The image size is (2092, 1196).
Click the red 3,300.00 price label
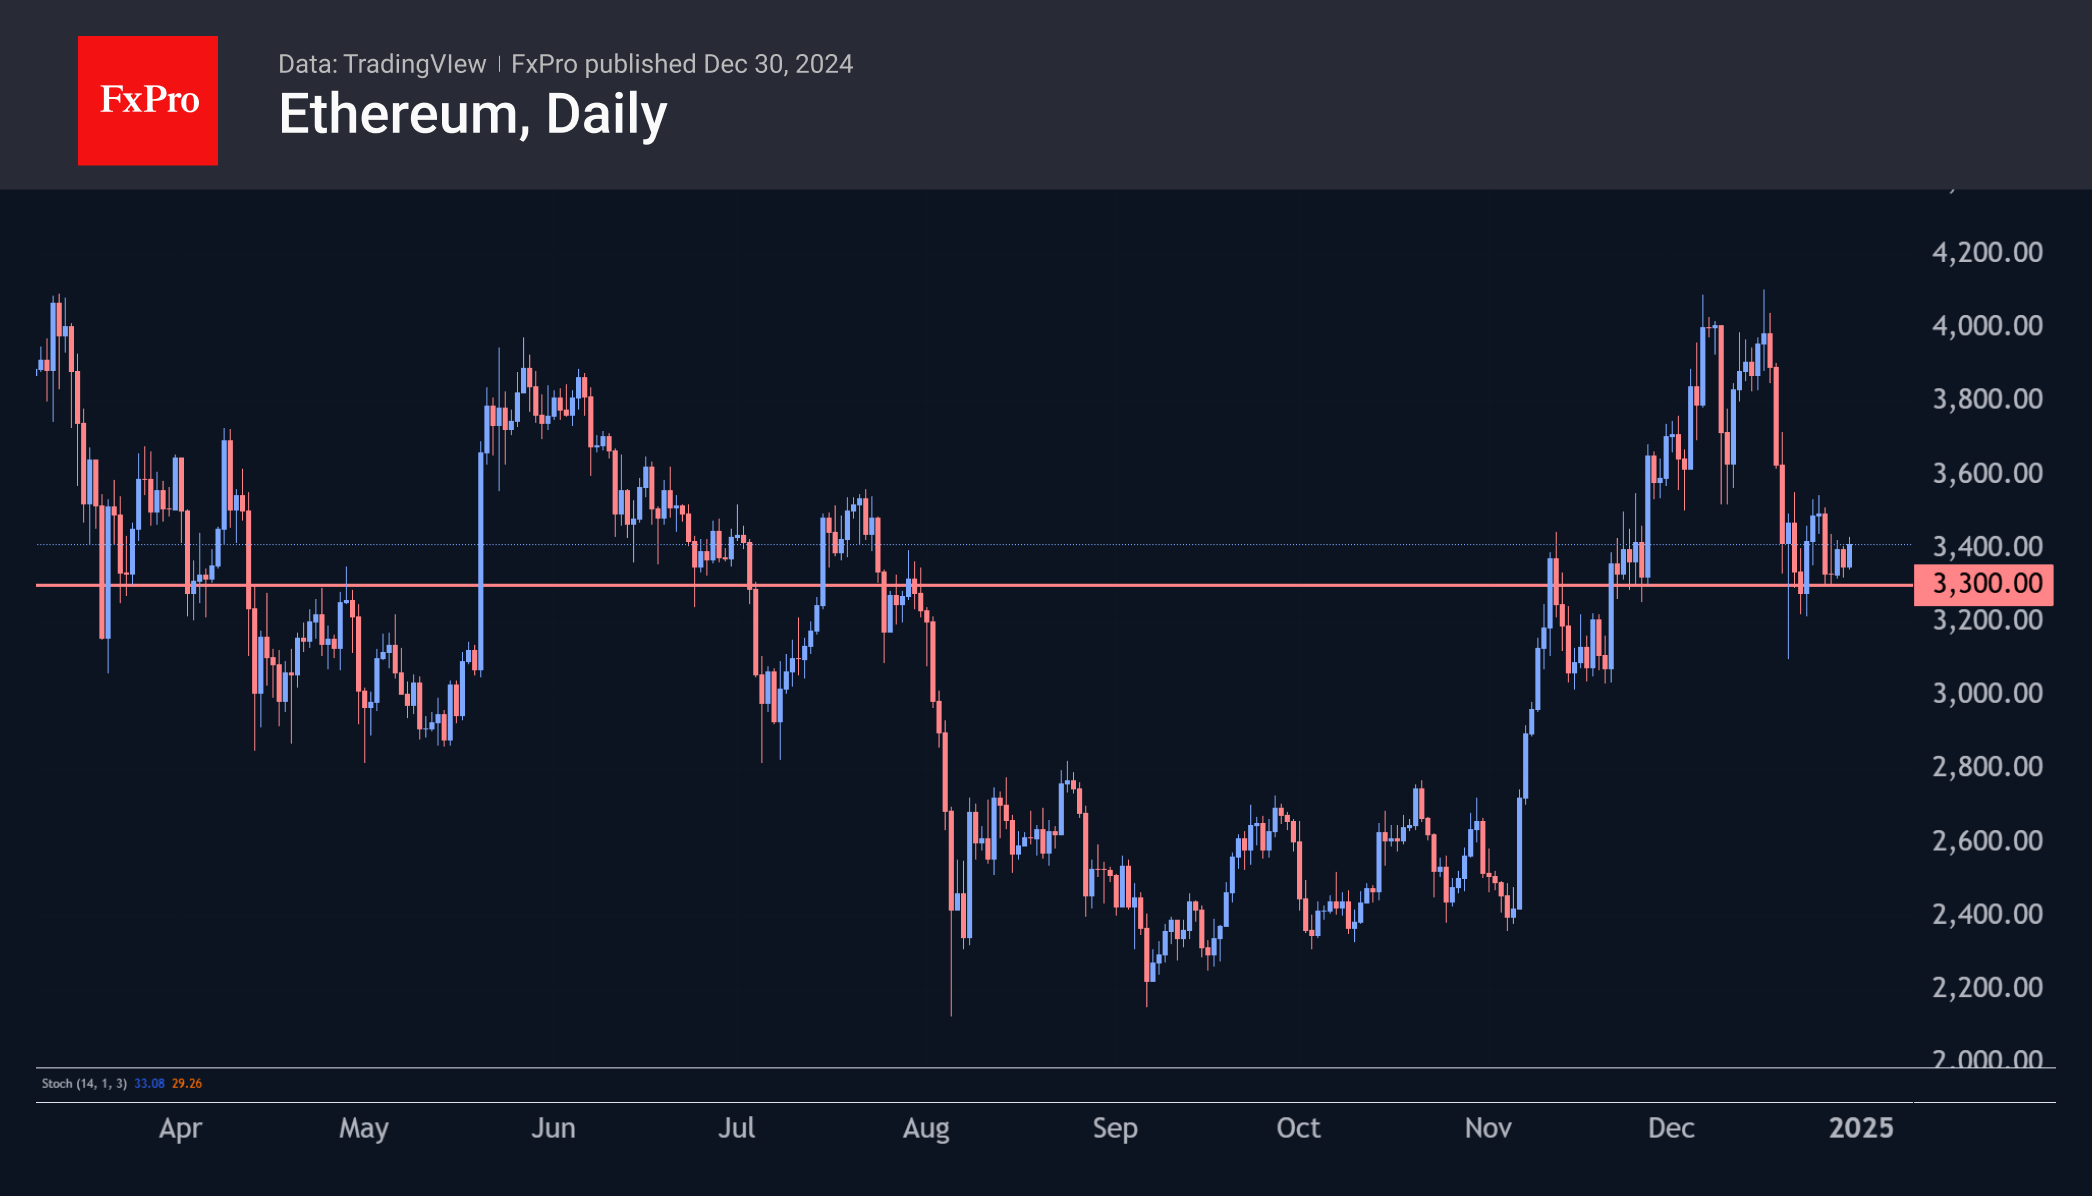click(1984, 584)
